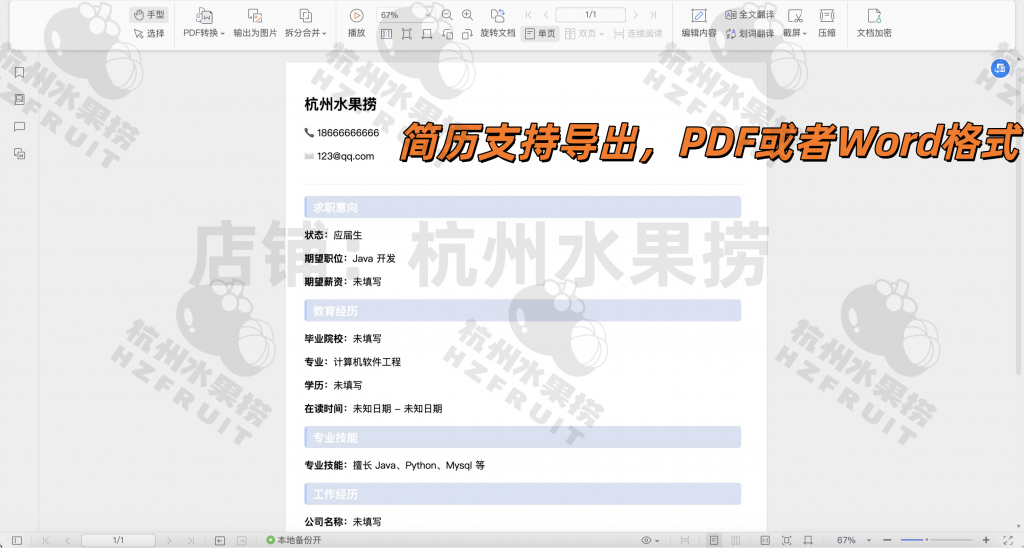The width and height of the screenshot is (1024, 548).
Task: Click 划词翻译 word selection translation
Action: point(750,33)
